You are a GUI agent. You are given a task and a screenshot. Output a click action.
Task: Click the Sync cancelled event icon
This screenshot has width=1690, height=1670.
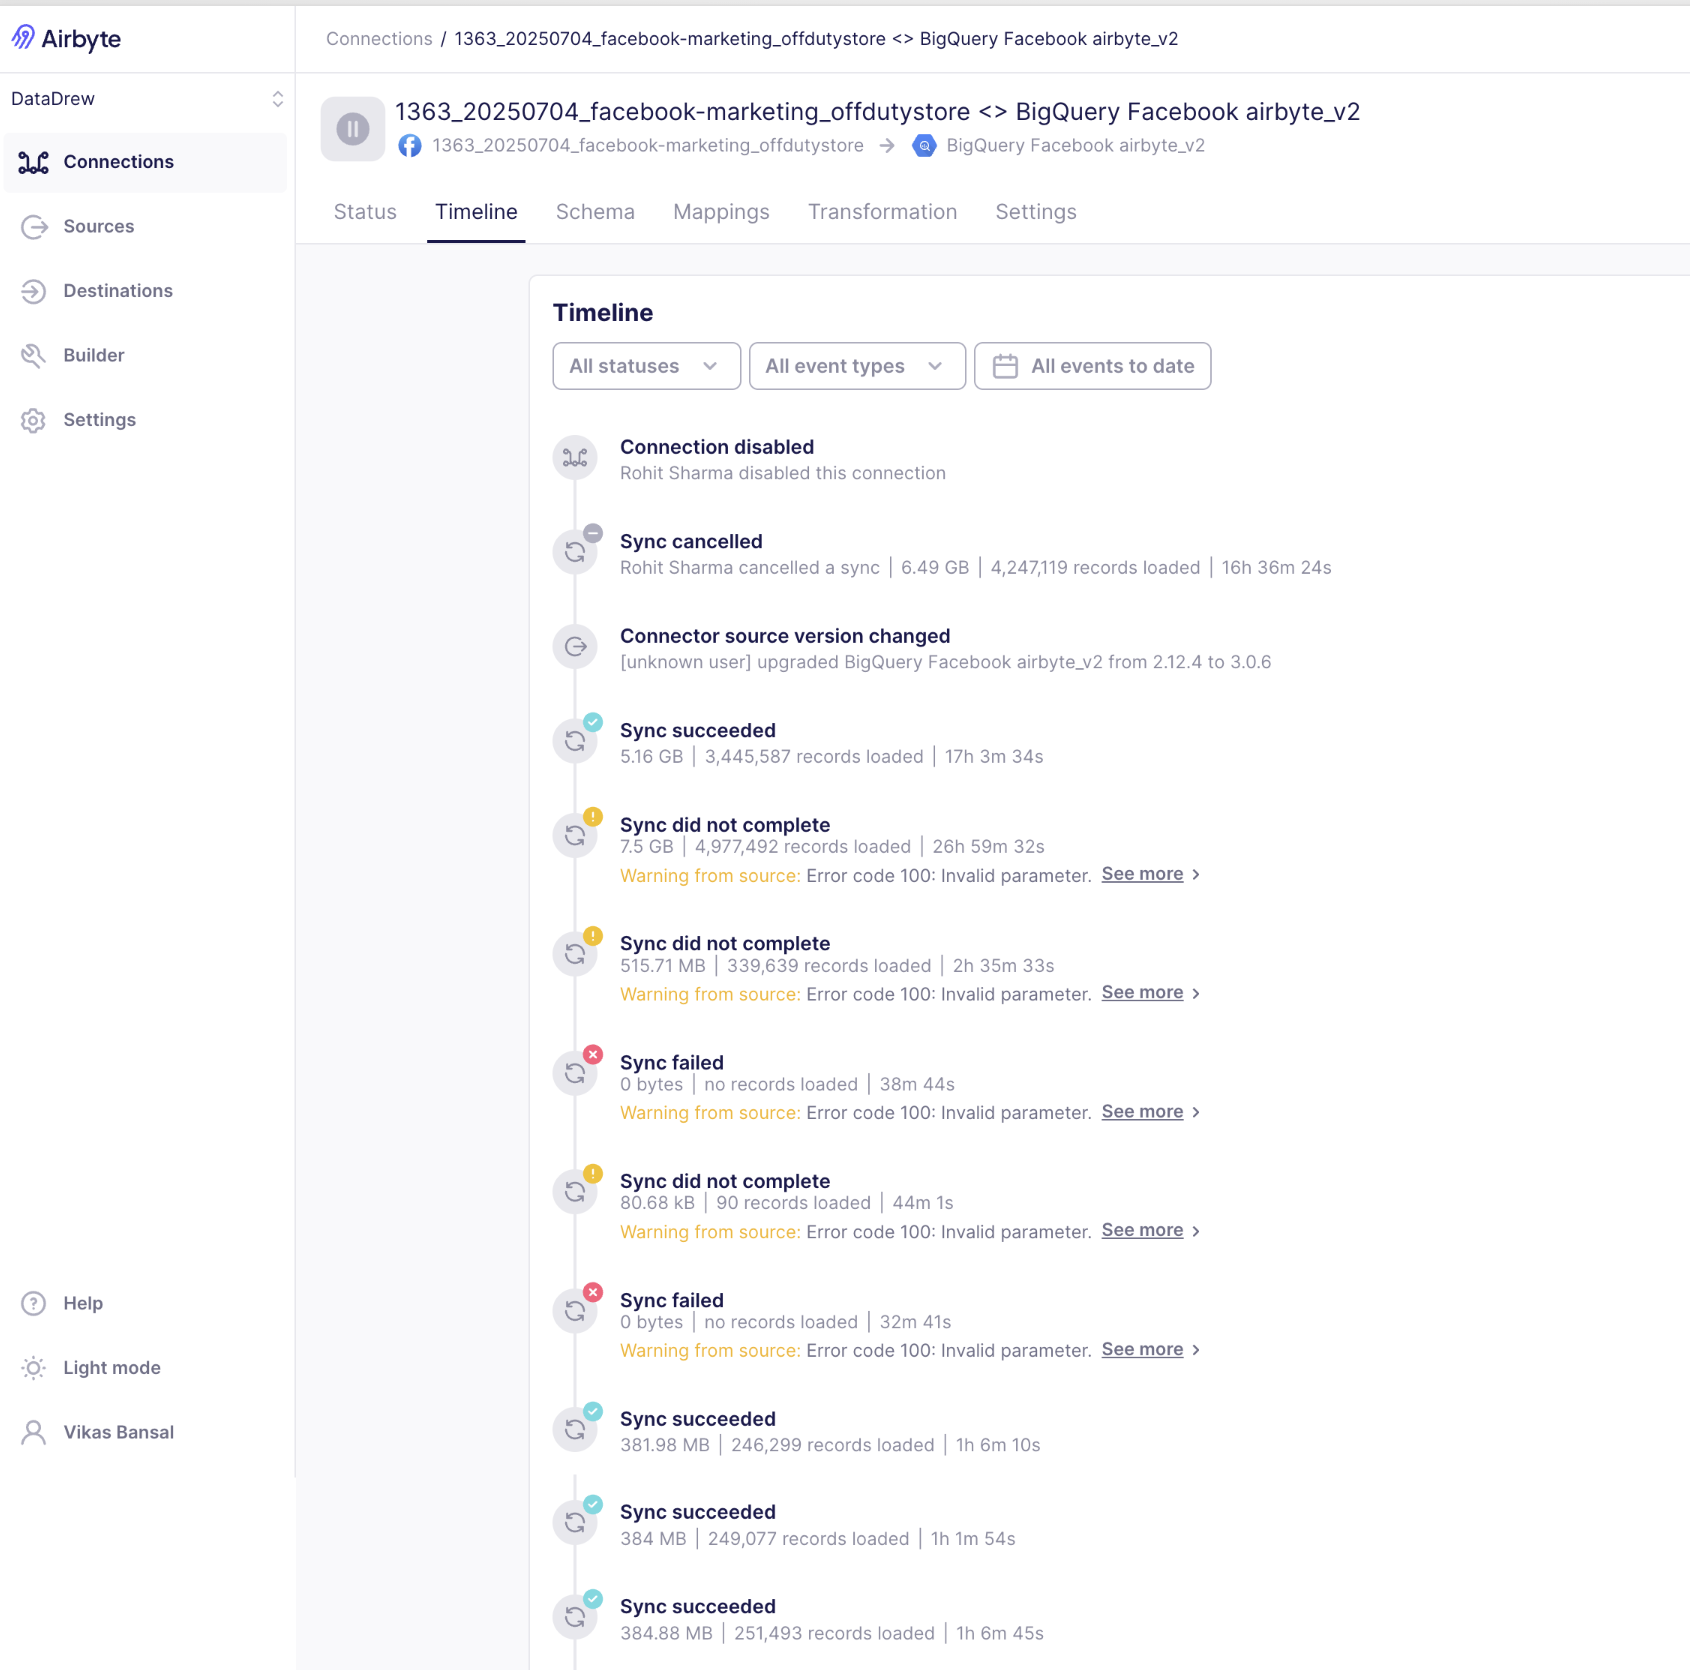pos(575,553)
